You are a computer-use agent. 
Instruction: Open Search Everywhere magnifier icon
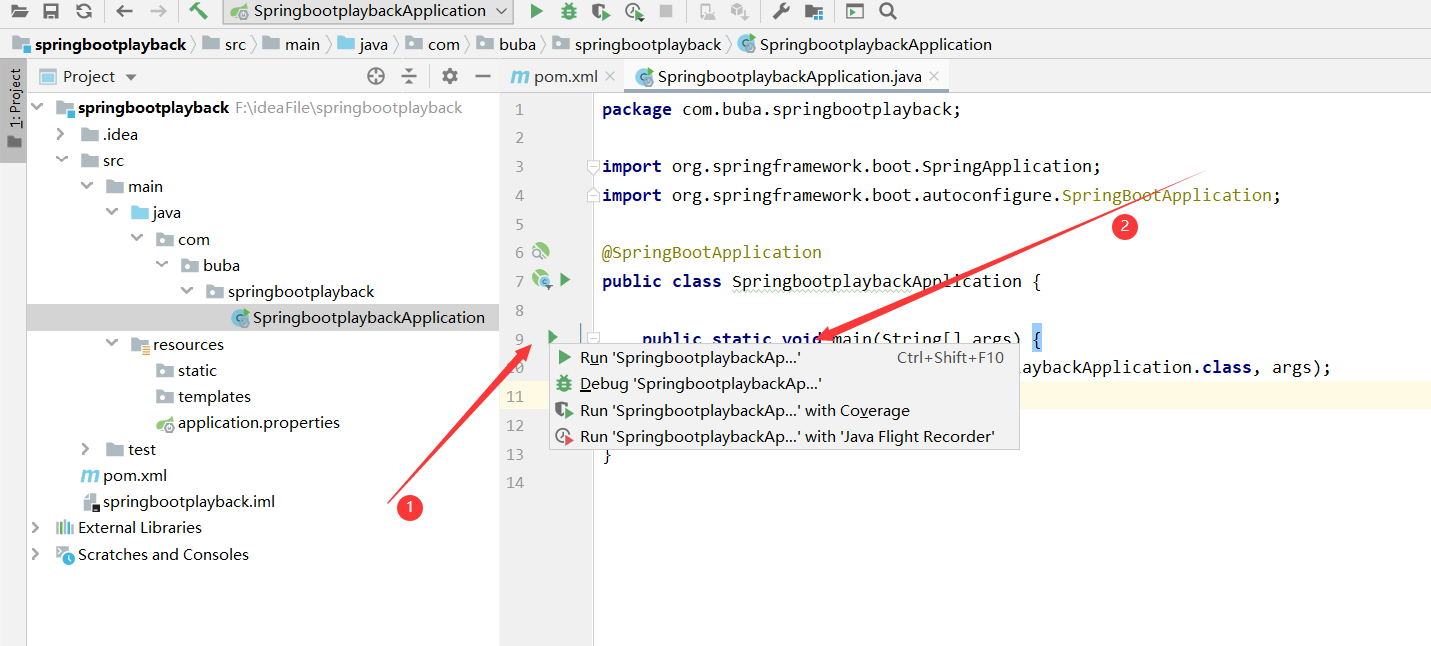point(887,11)
